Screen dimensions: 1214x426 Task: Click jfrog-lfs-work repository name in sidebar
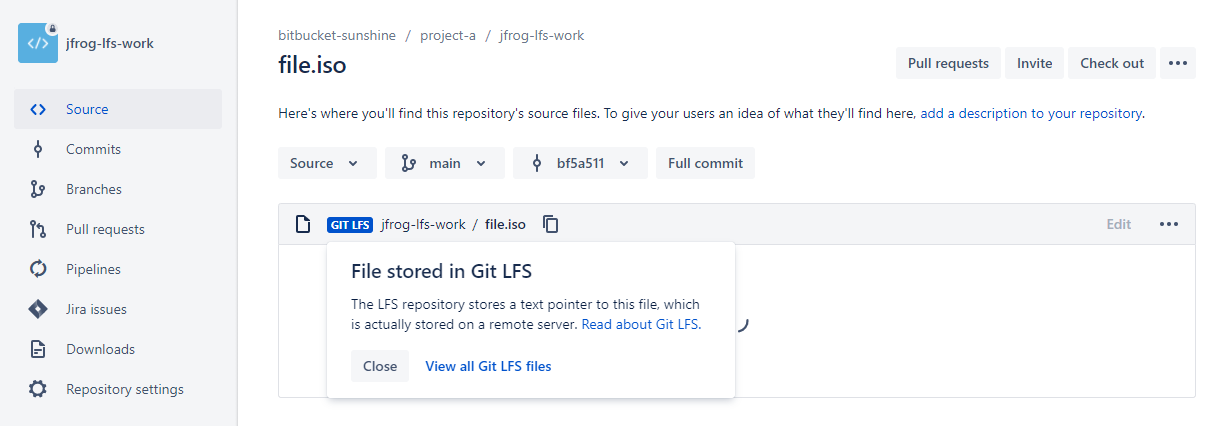coord(110,43)
